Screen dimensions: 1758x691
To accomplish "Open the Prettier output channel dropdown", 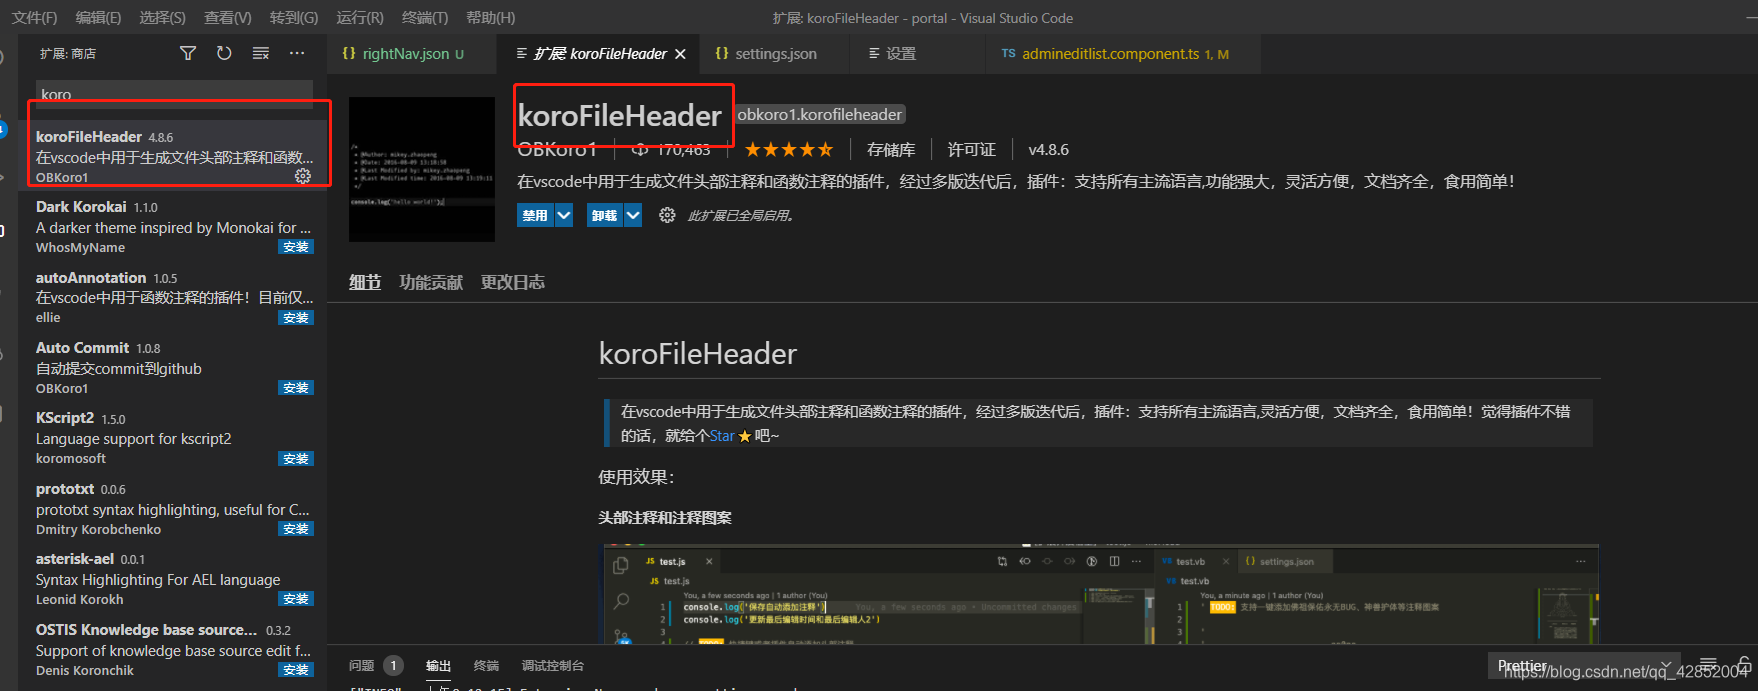I will point(1583,666).
